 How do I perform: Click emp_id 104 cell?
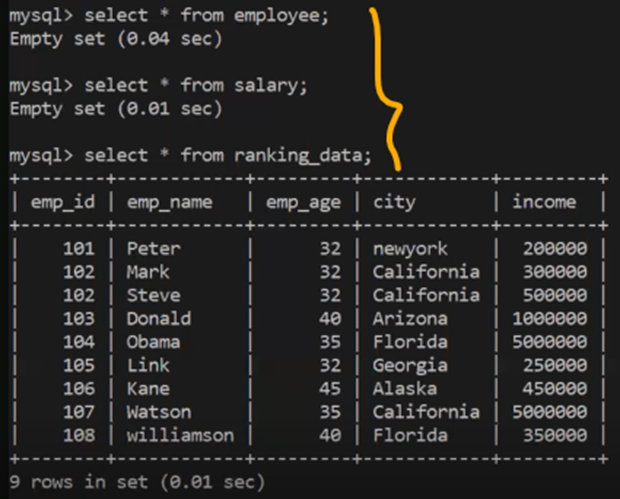coord(79,342)
